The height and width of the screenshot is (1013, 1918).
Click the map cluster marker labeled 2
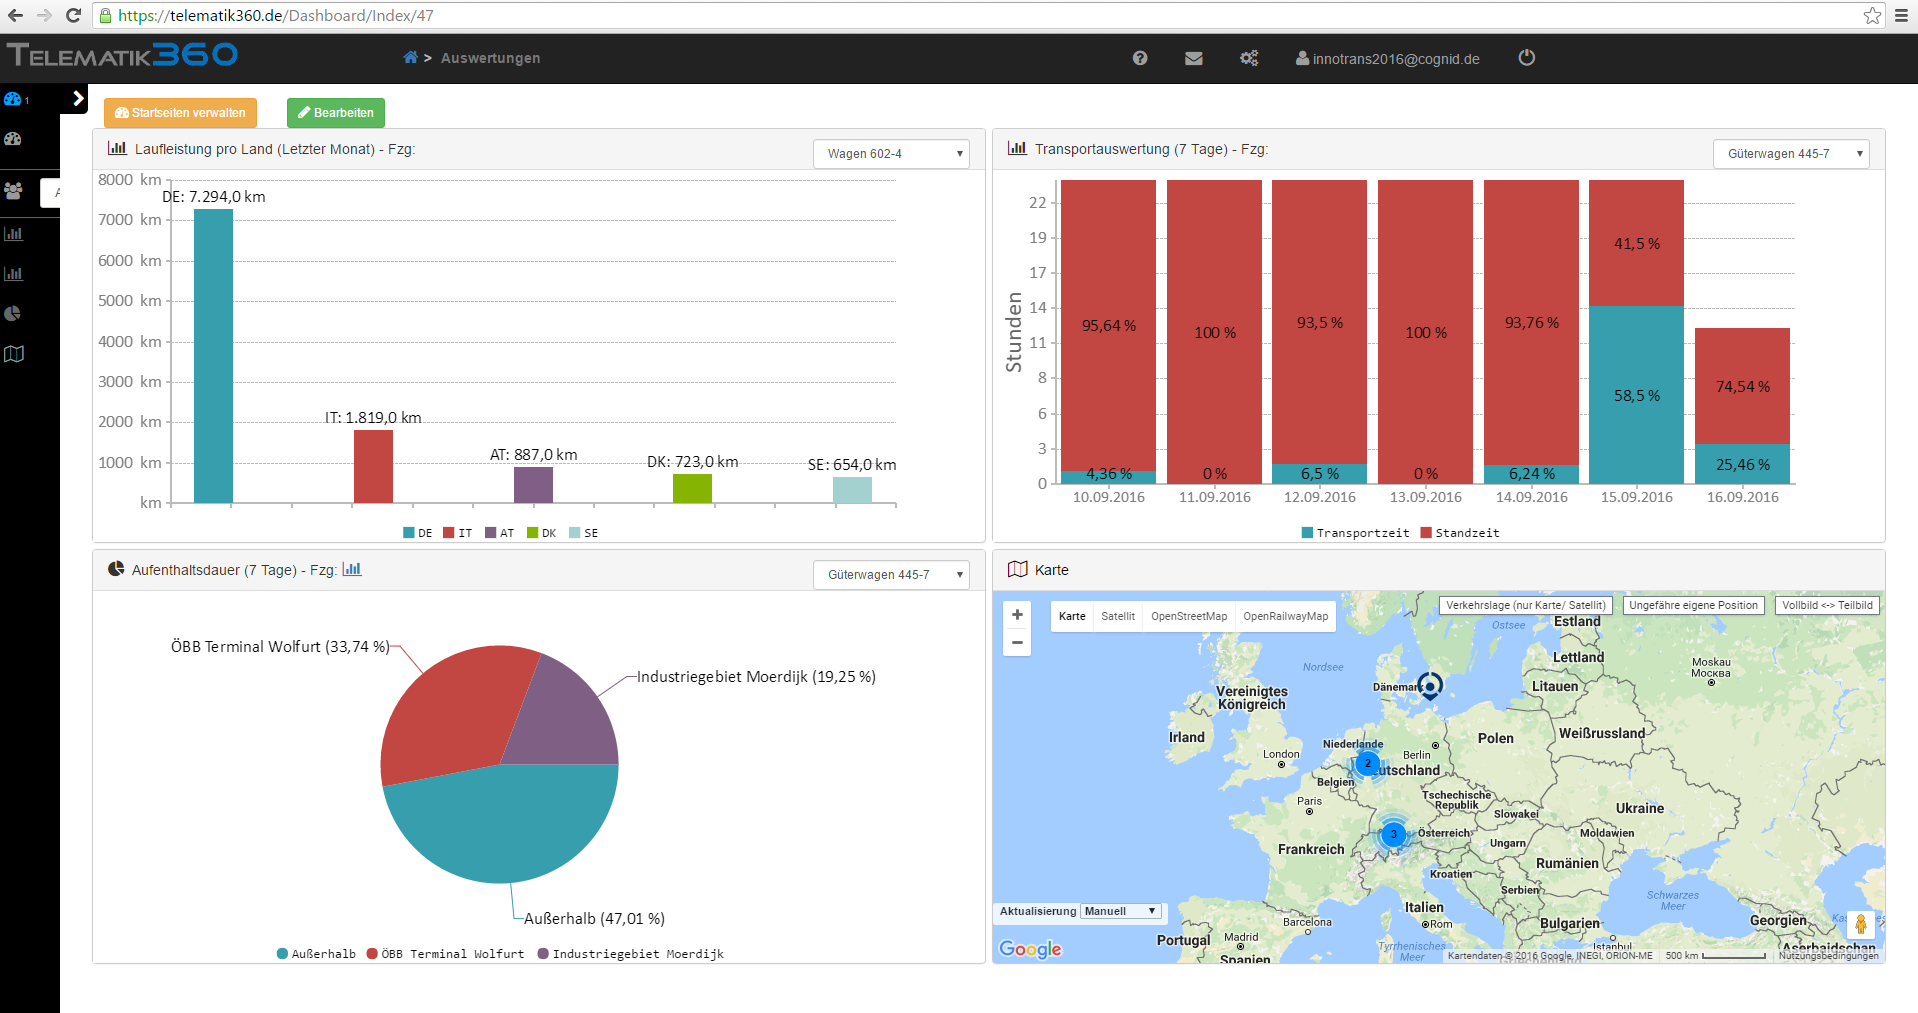1367,763
